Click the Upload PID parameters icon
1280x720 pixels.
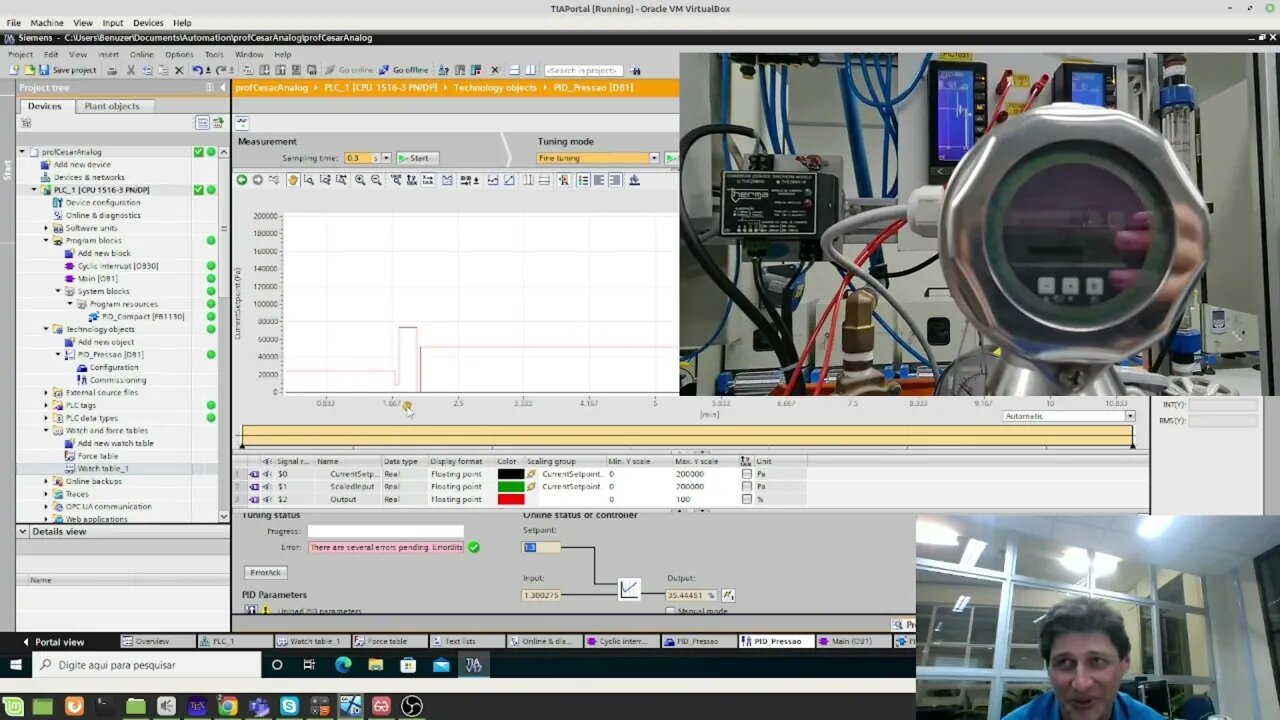[x=251, y=610]
